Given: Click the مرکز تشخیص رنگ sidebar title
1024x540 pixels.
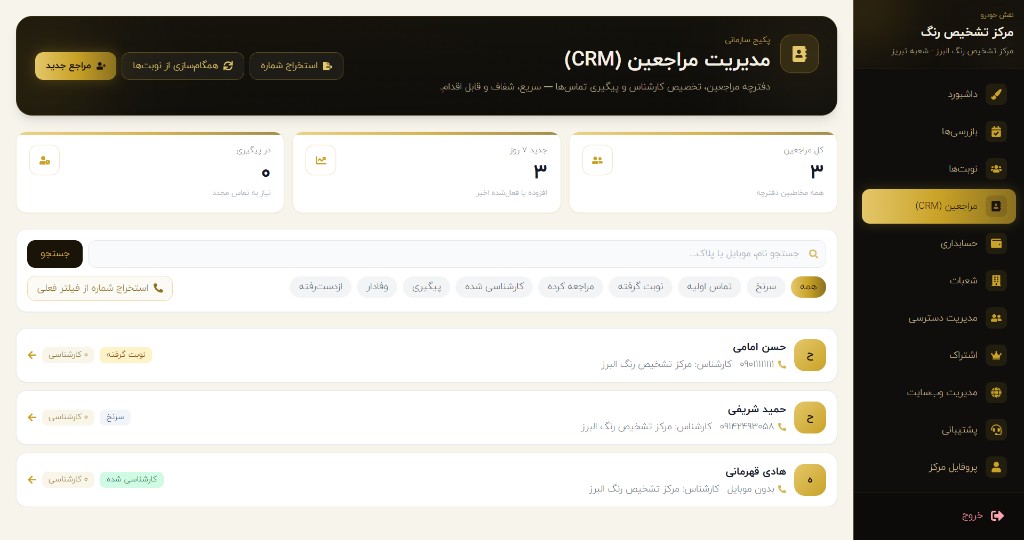Looking at the screenshot, I should click(967, 32).
